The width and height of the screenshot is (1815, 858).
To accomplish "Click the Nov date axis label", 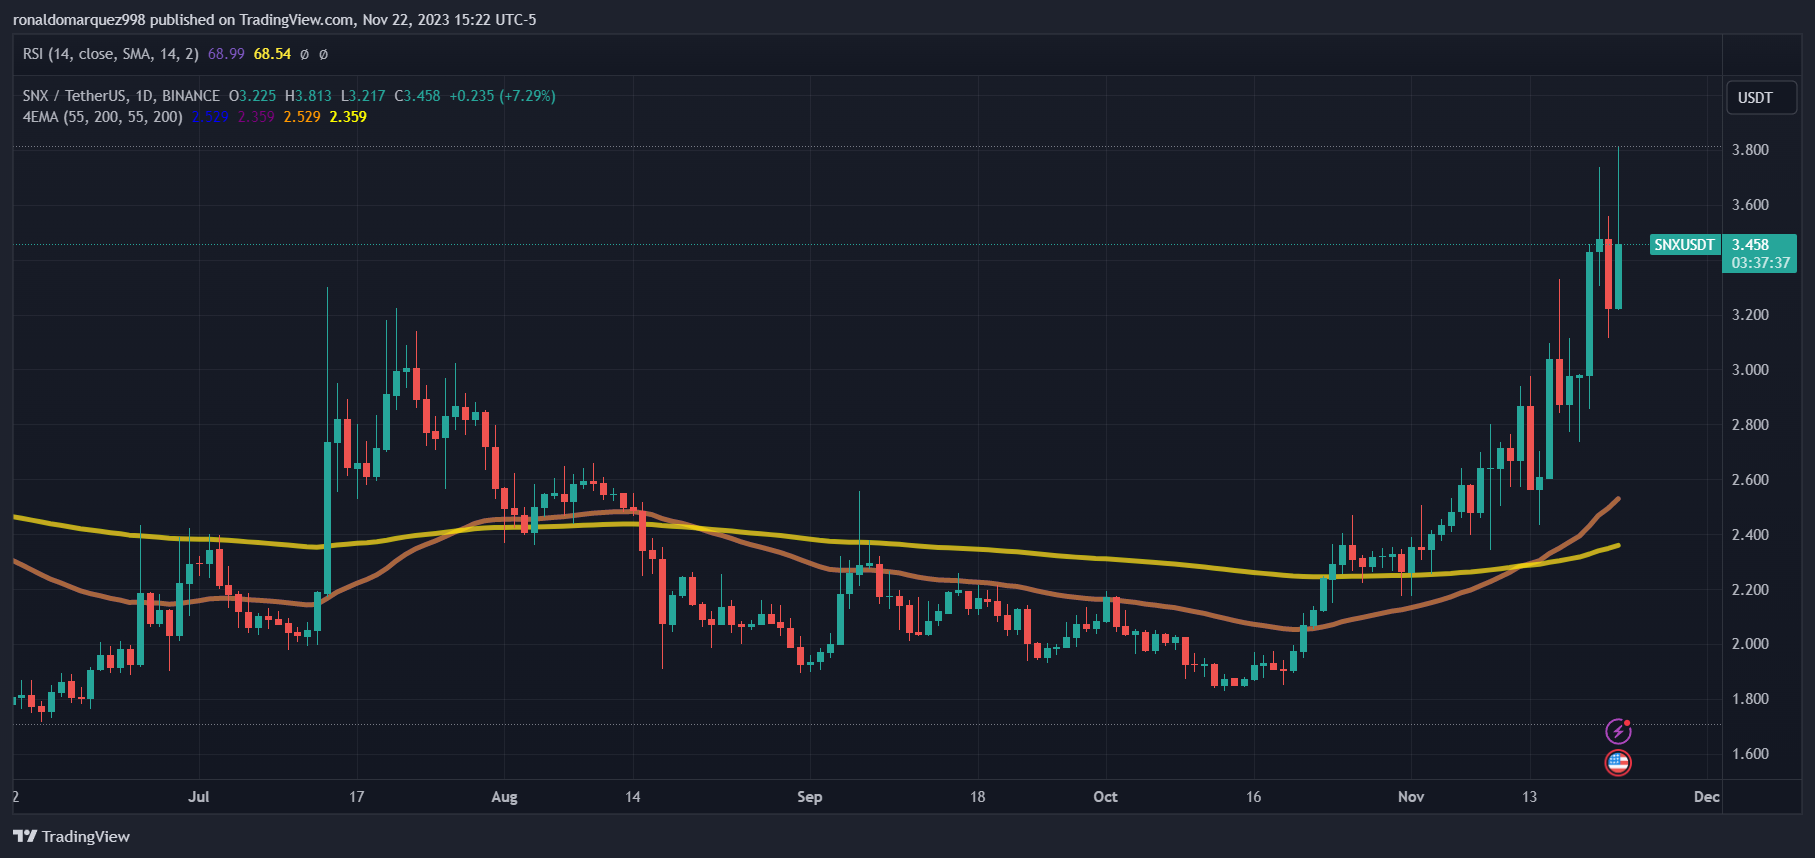I will tap(1411, 797).
